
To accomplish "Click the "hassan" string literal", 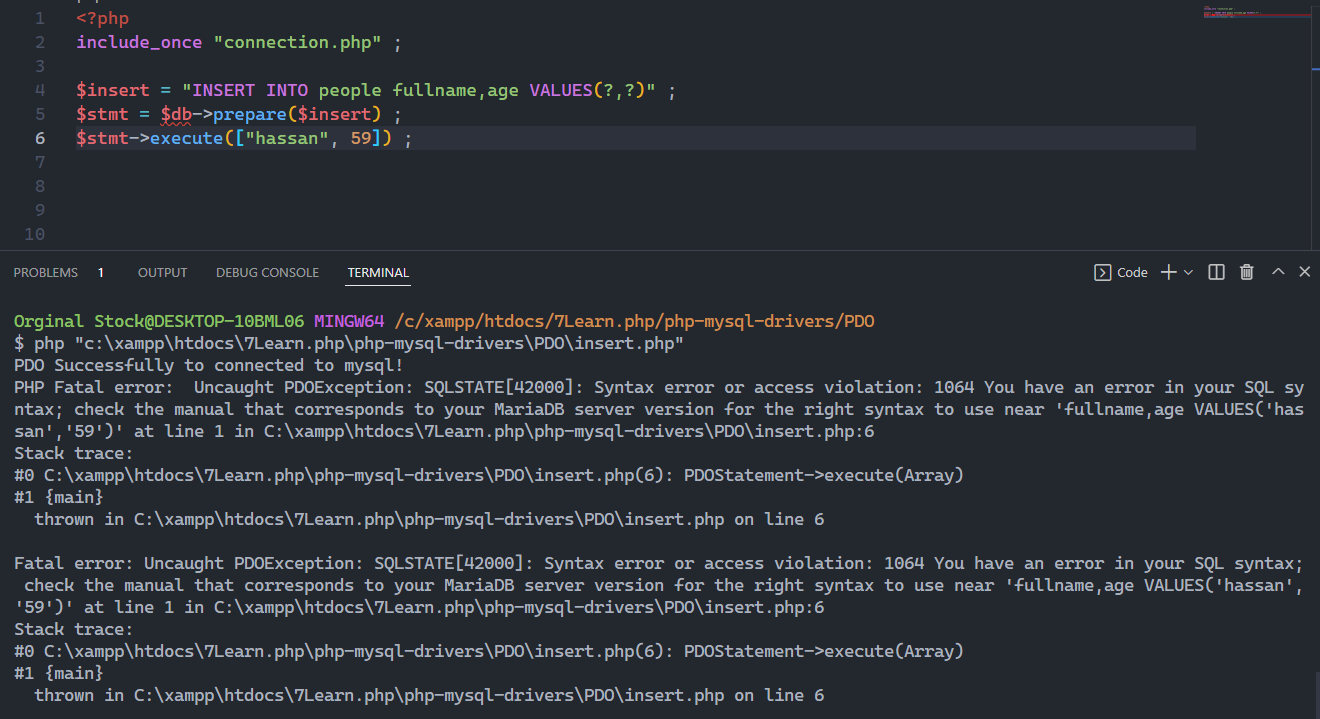I will (287, 138).
